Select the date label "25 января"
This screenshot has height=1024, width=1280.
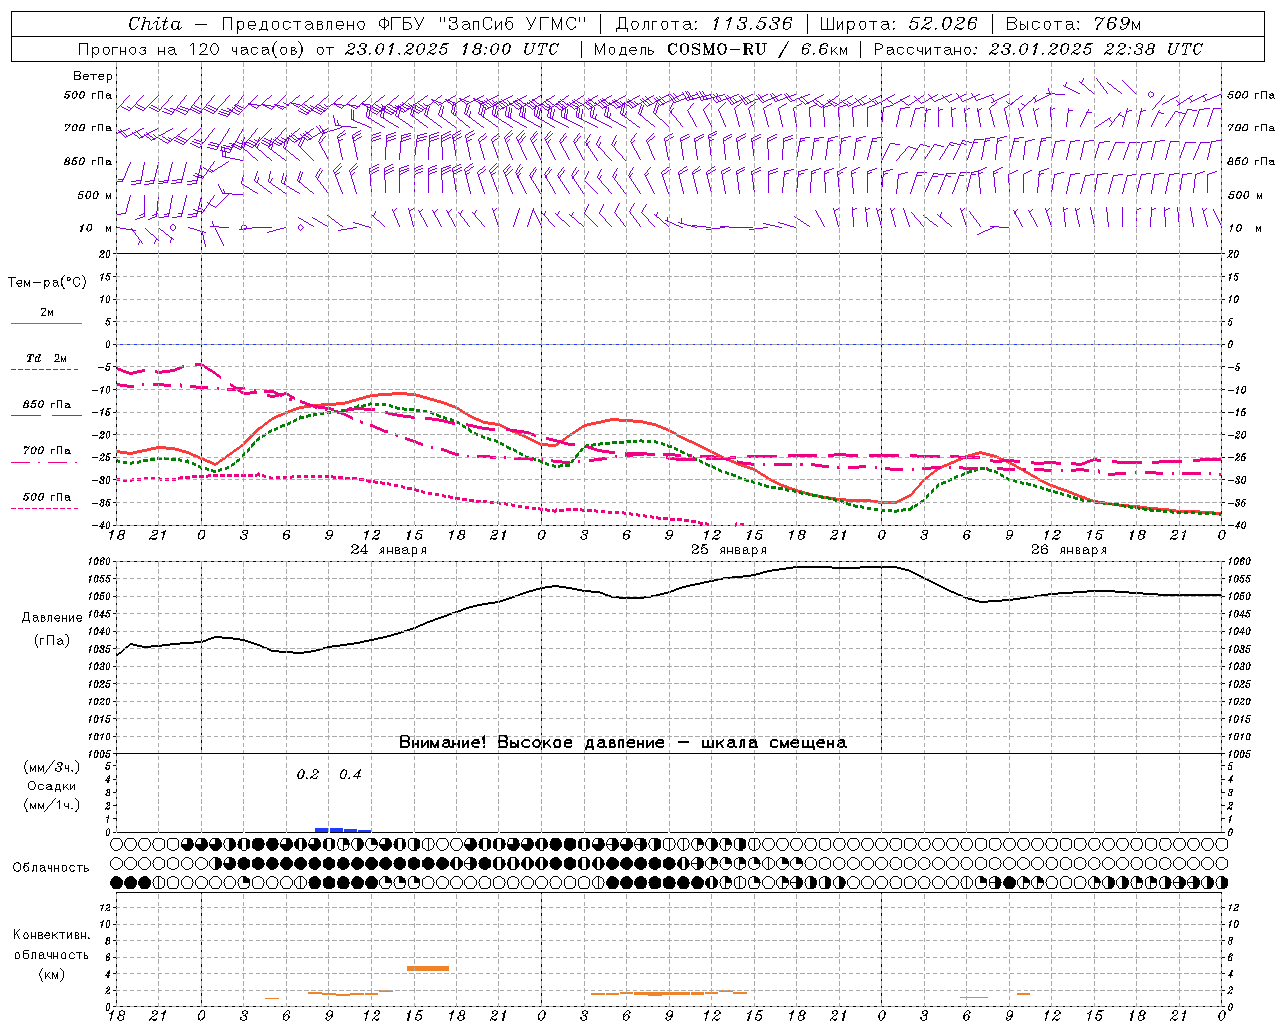[728, 550]
